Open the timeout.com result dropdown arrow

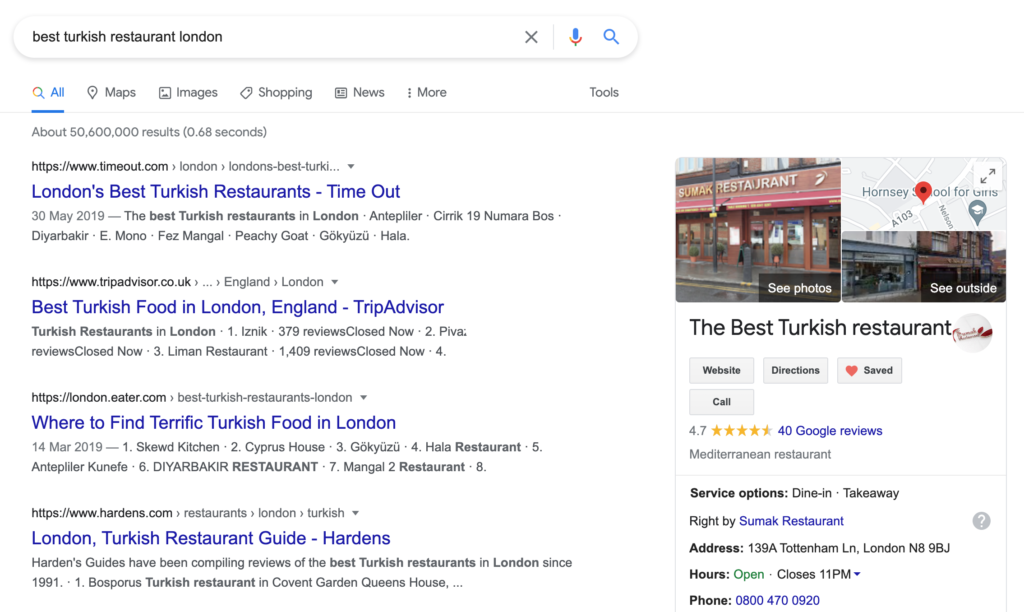tap(351, 167)
